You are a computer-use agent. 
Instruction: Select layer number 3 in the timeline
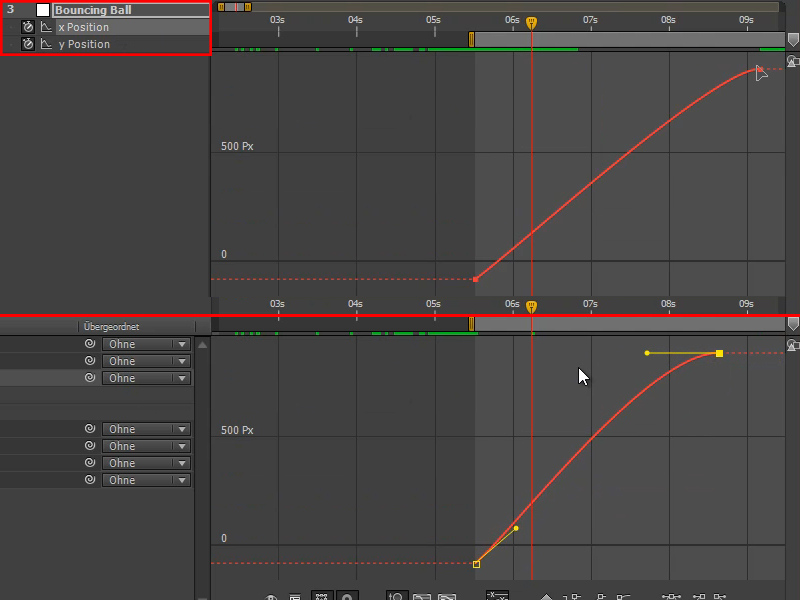point(8,9)
